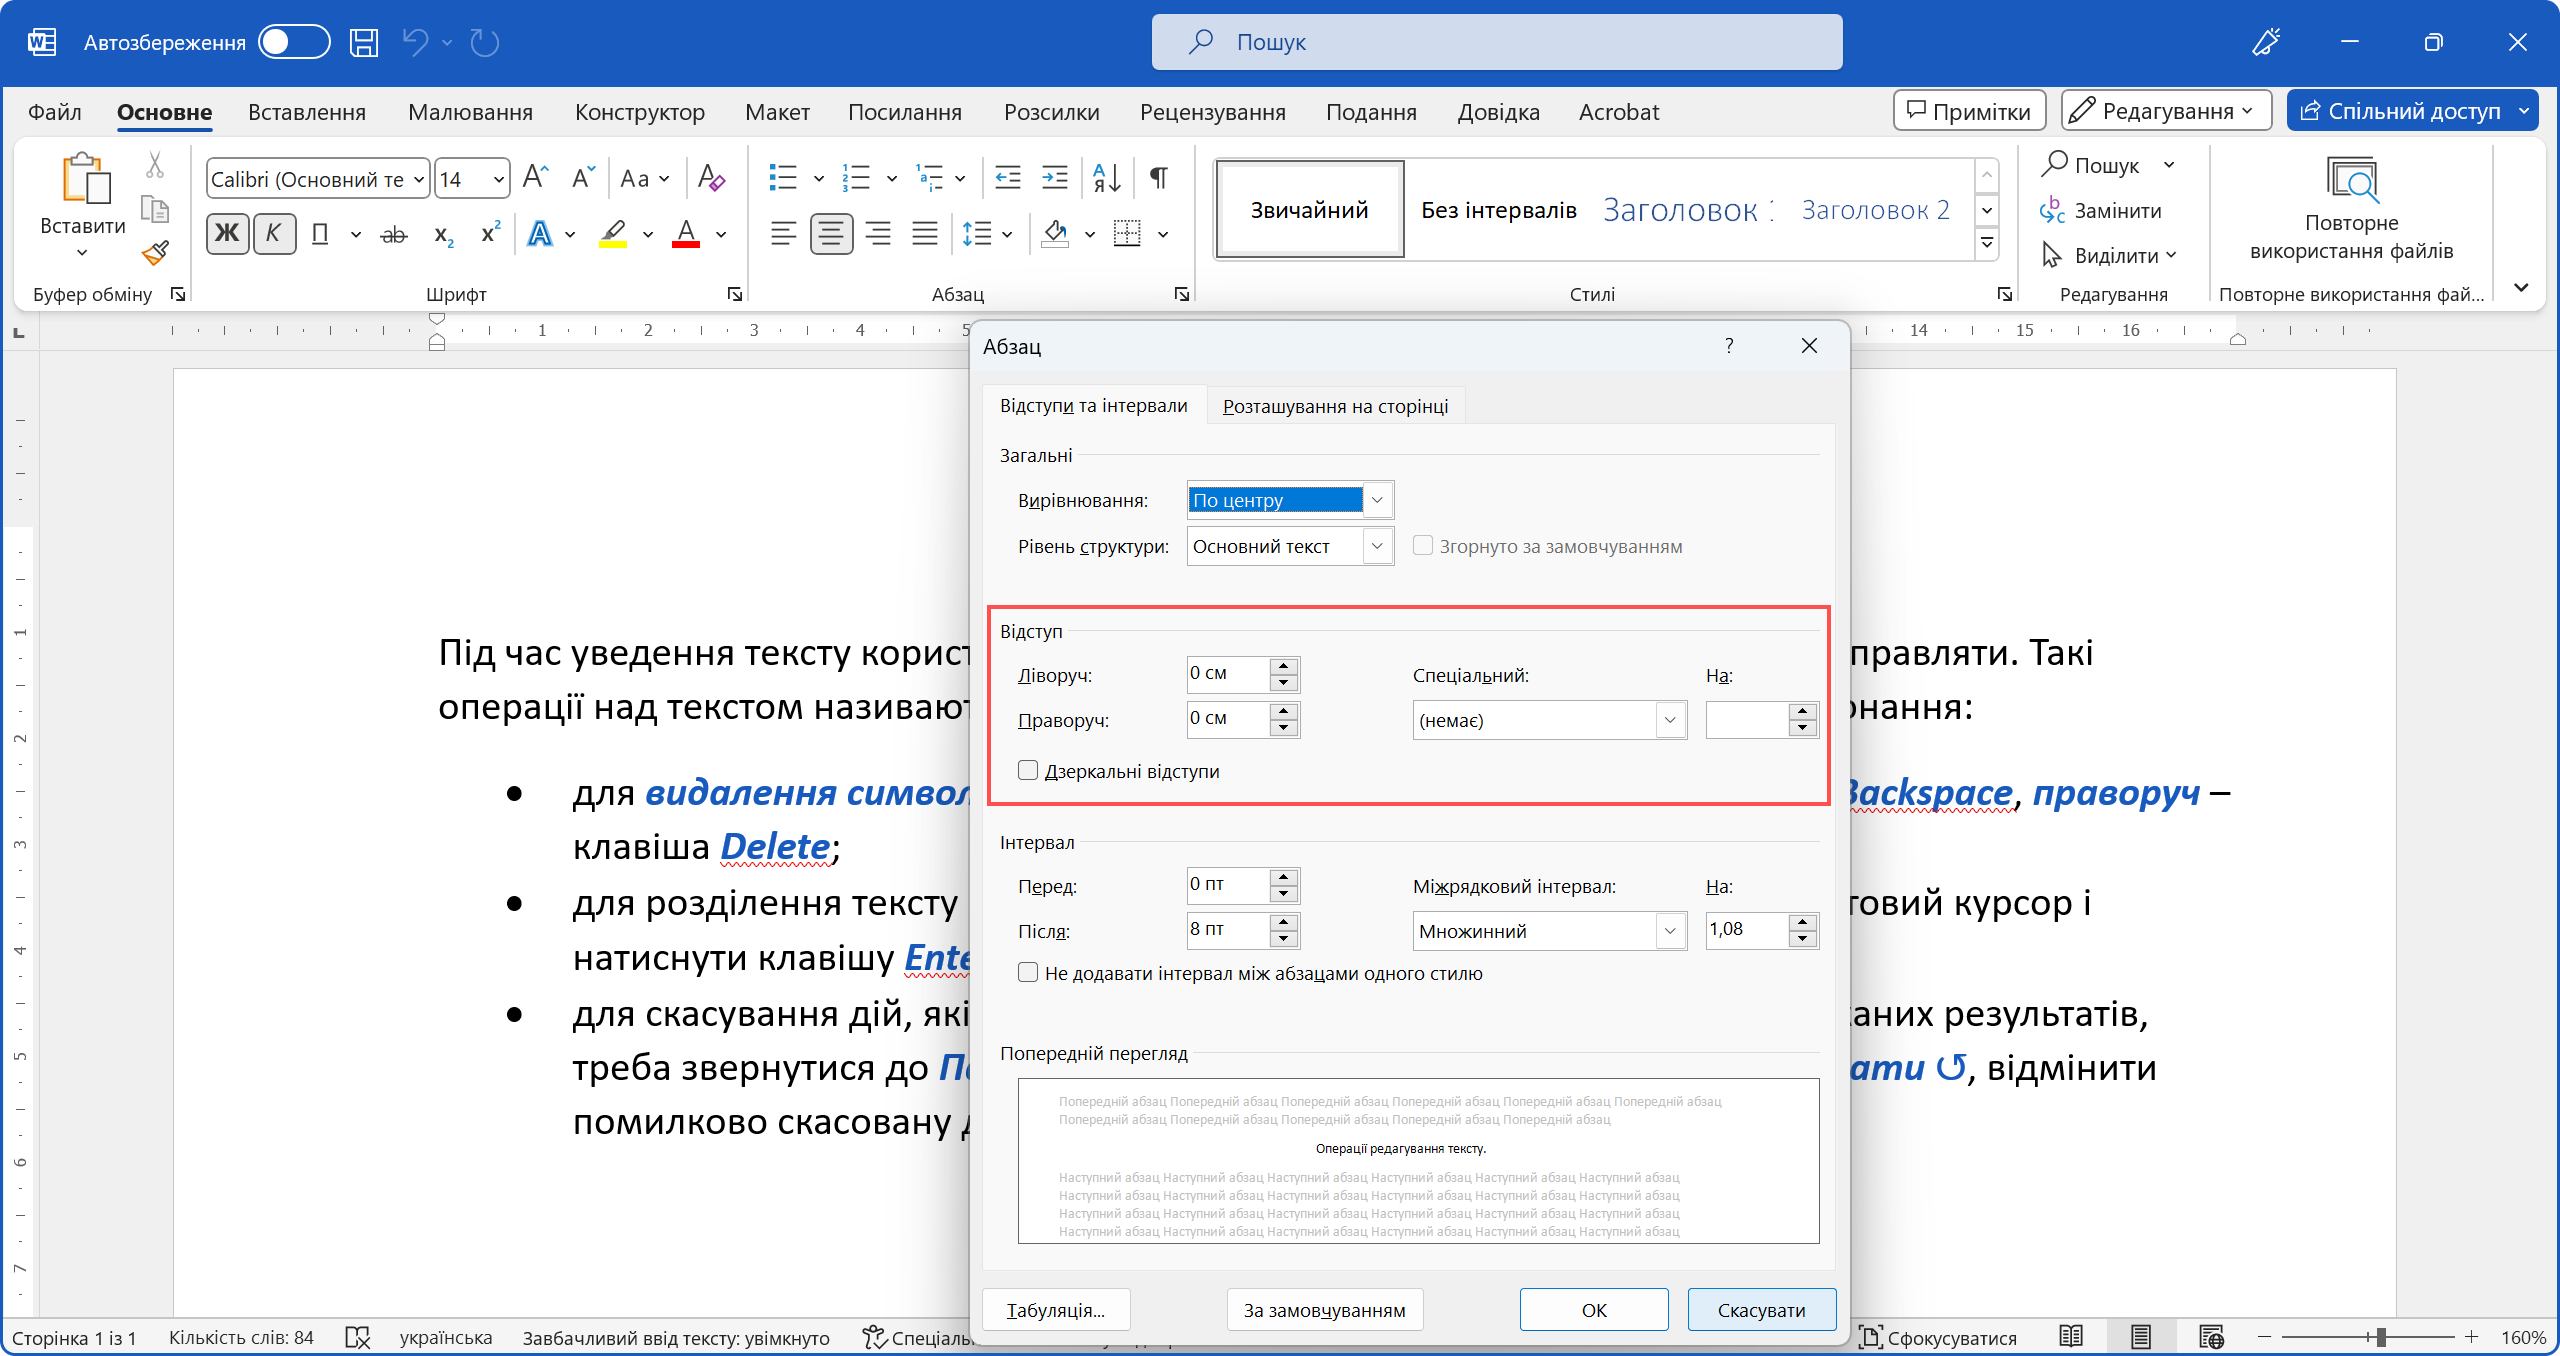The width and height of the screenshot is (2560, 1356).
Task: Enable Дзеркальні відступи checkbox
Action: (1028, 770)
